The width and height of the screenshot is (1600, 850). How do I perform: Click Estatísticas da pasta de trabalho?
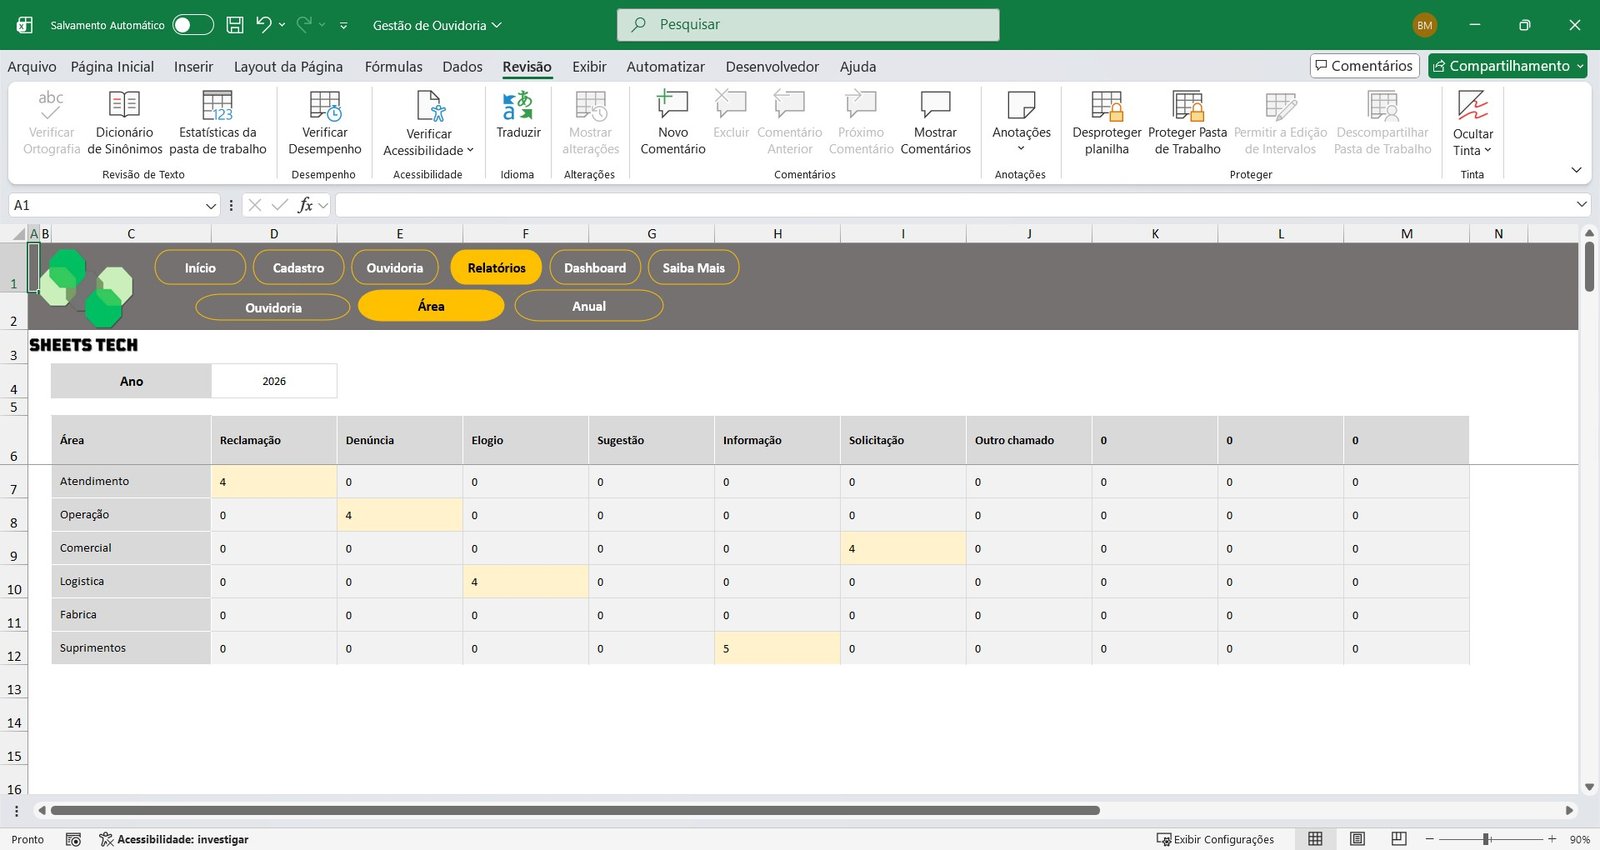217,106
